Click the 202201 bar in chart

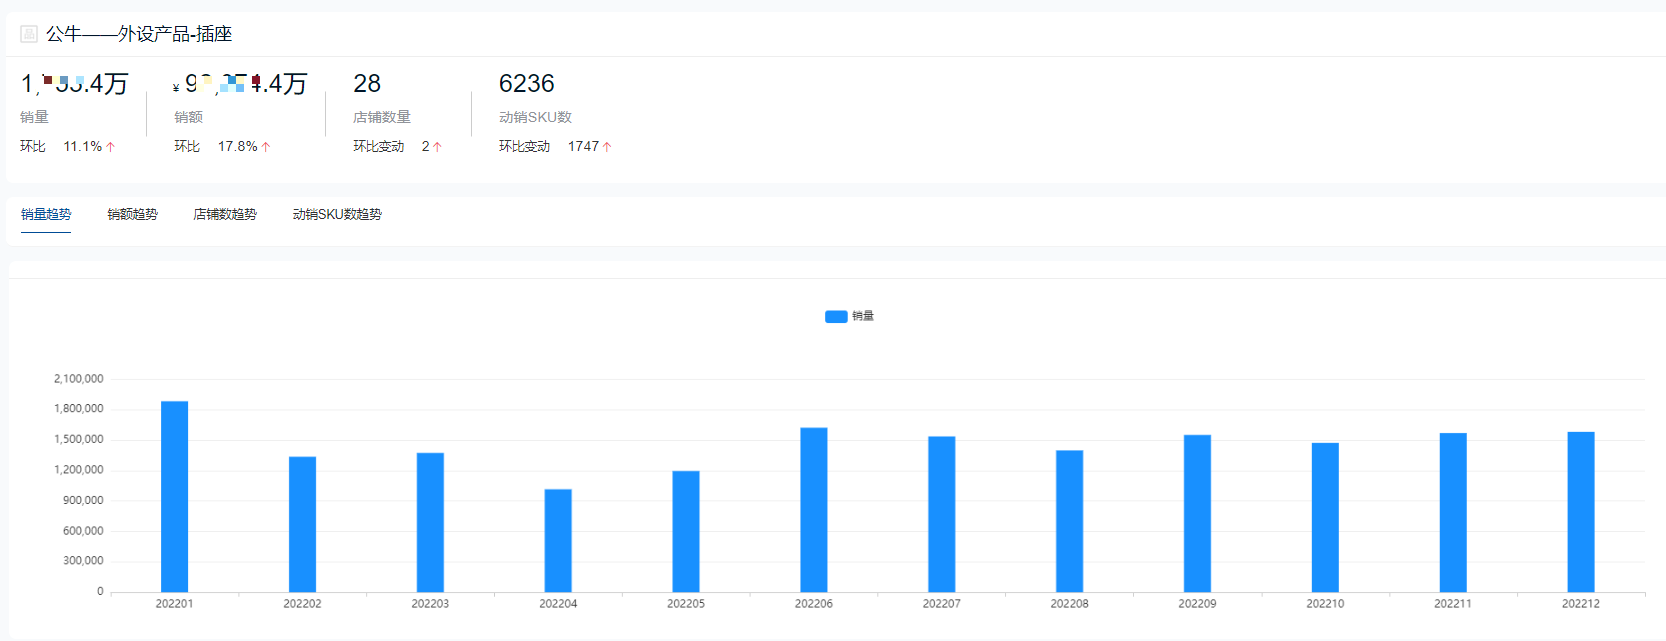pos(174,497)
